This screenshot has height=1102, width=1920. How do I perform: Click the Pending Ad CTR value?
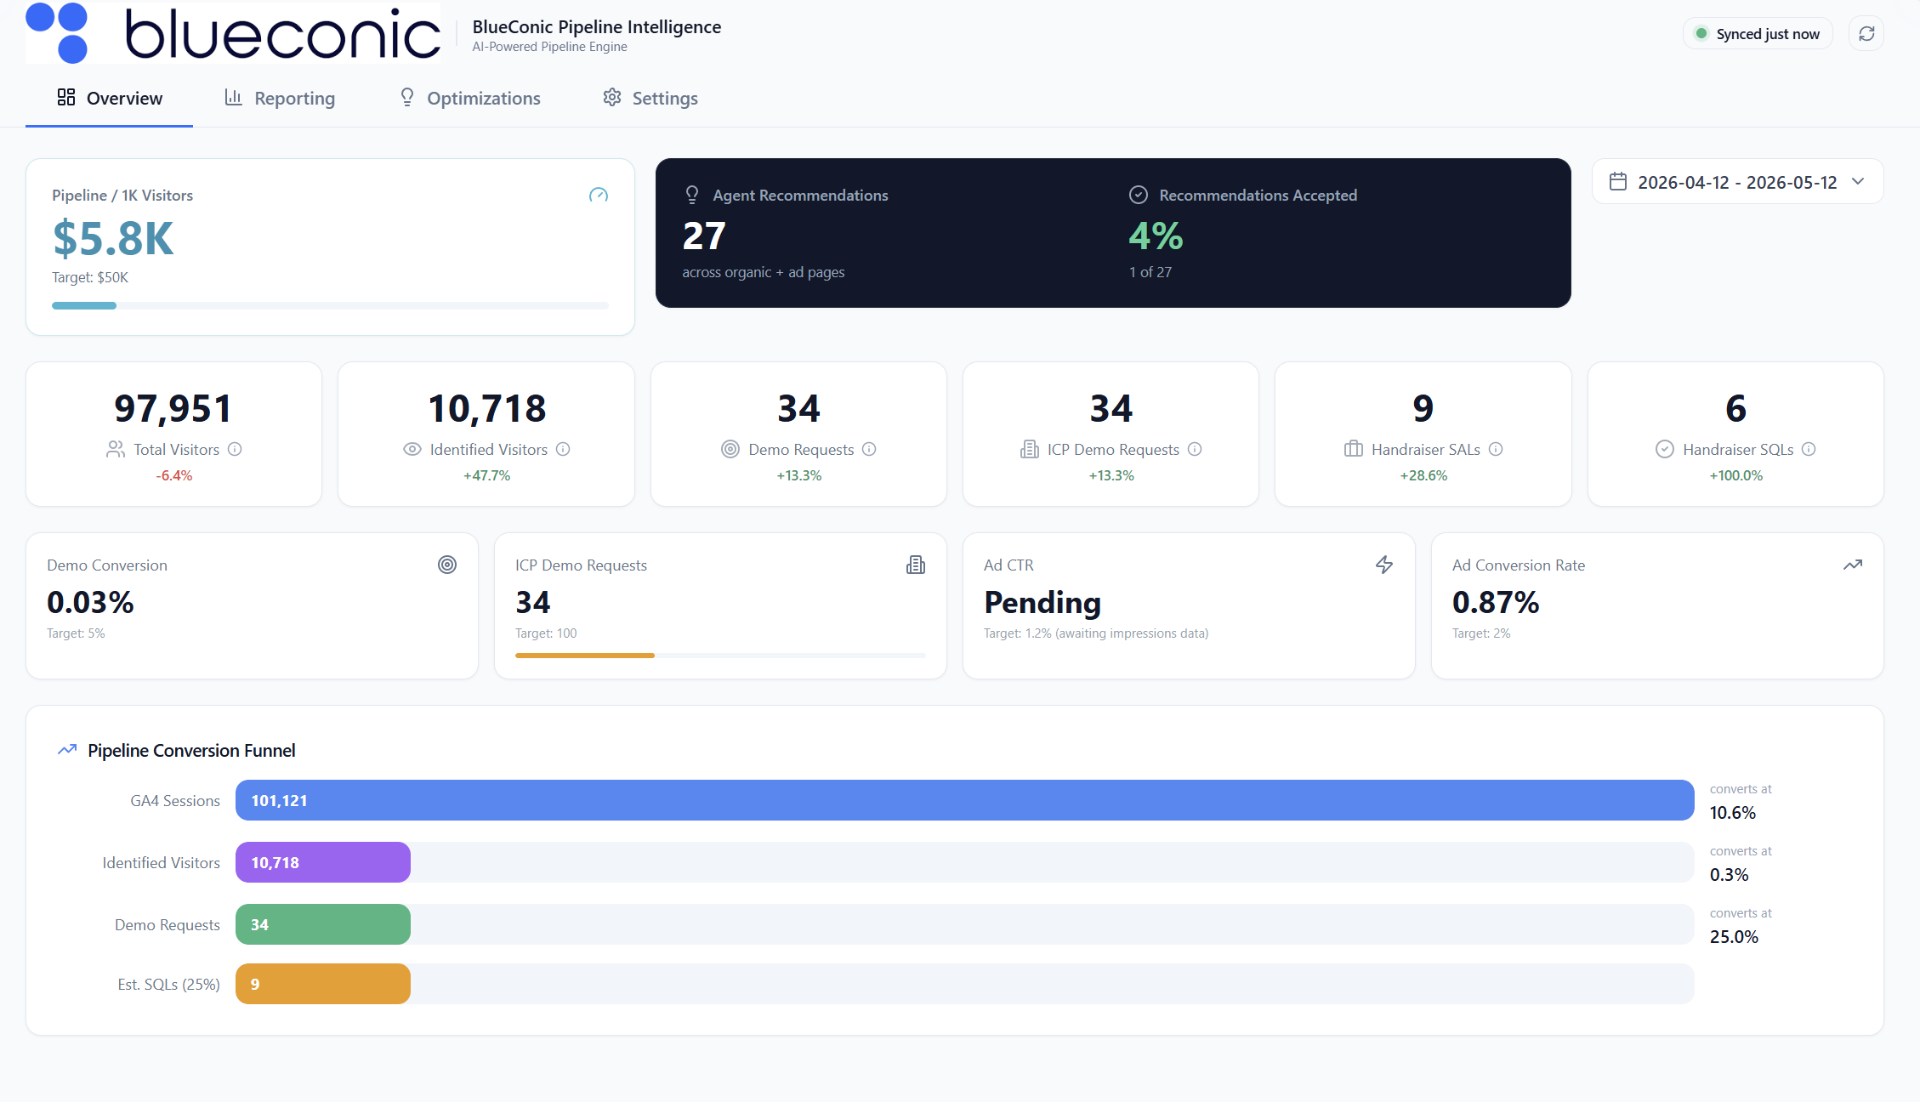tap(1042, 602)
